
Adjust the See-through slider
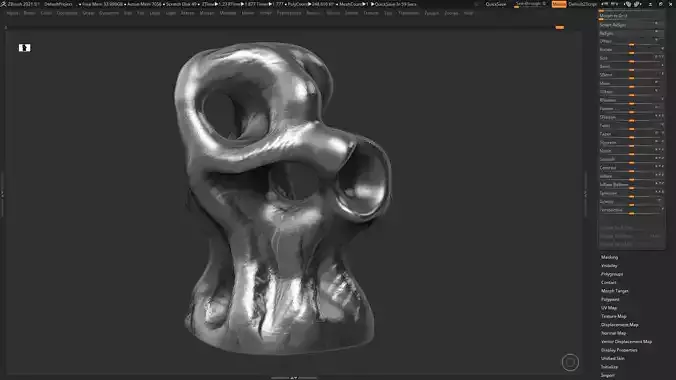(531, 4)
